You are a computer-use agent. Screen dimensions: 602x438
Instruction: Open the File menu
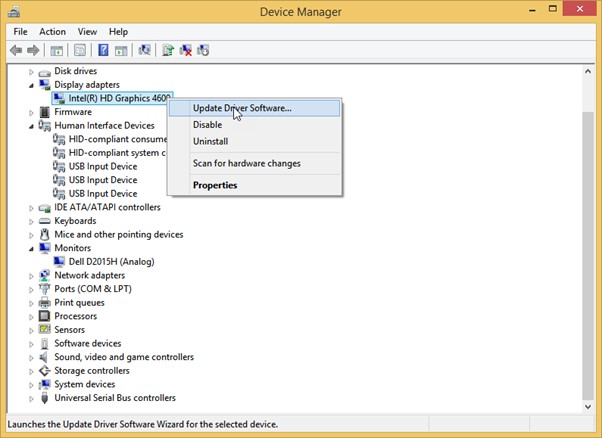(x=20, y=32)
